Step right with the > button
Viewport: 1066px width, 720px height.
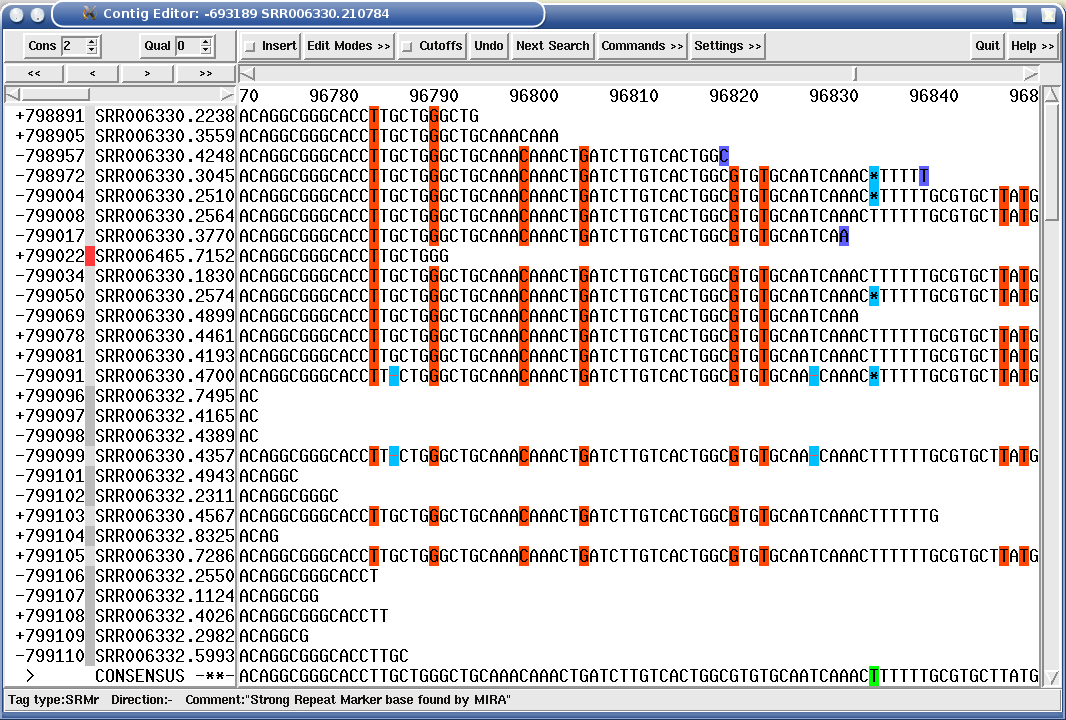point(148,73)
